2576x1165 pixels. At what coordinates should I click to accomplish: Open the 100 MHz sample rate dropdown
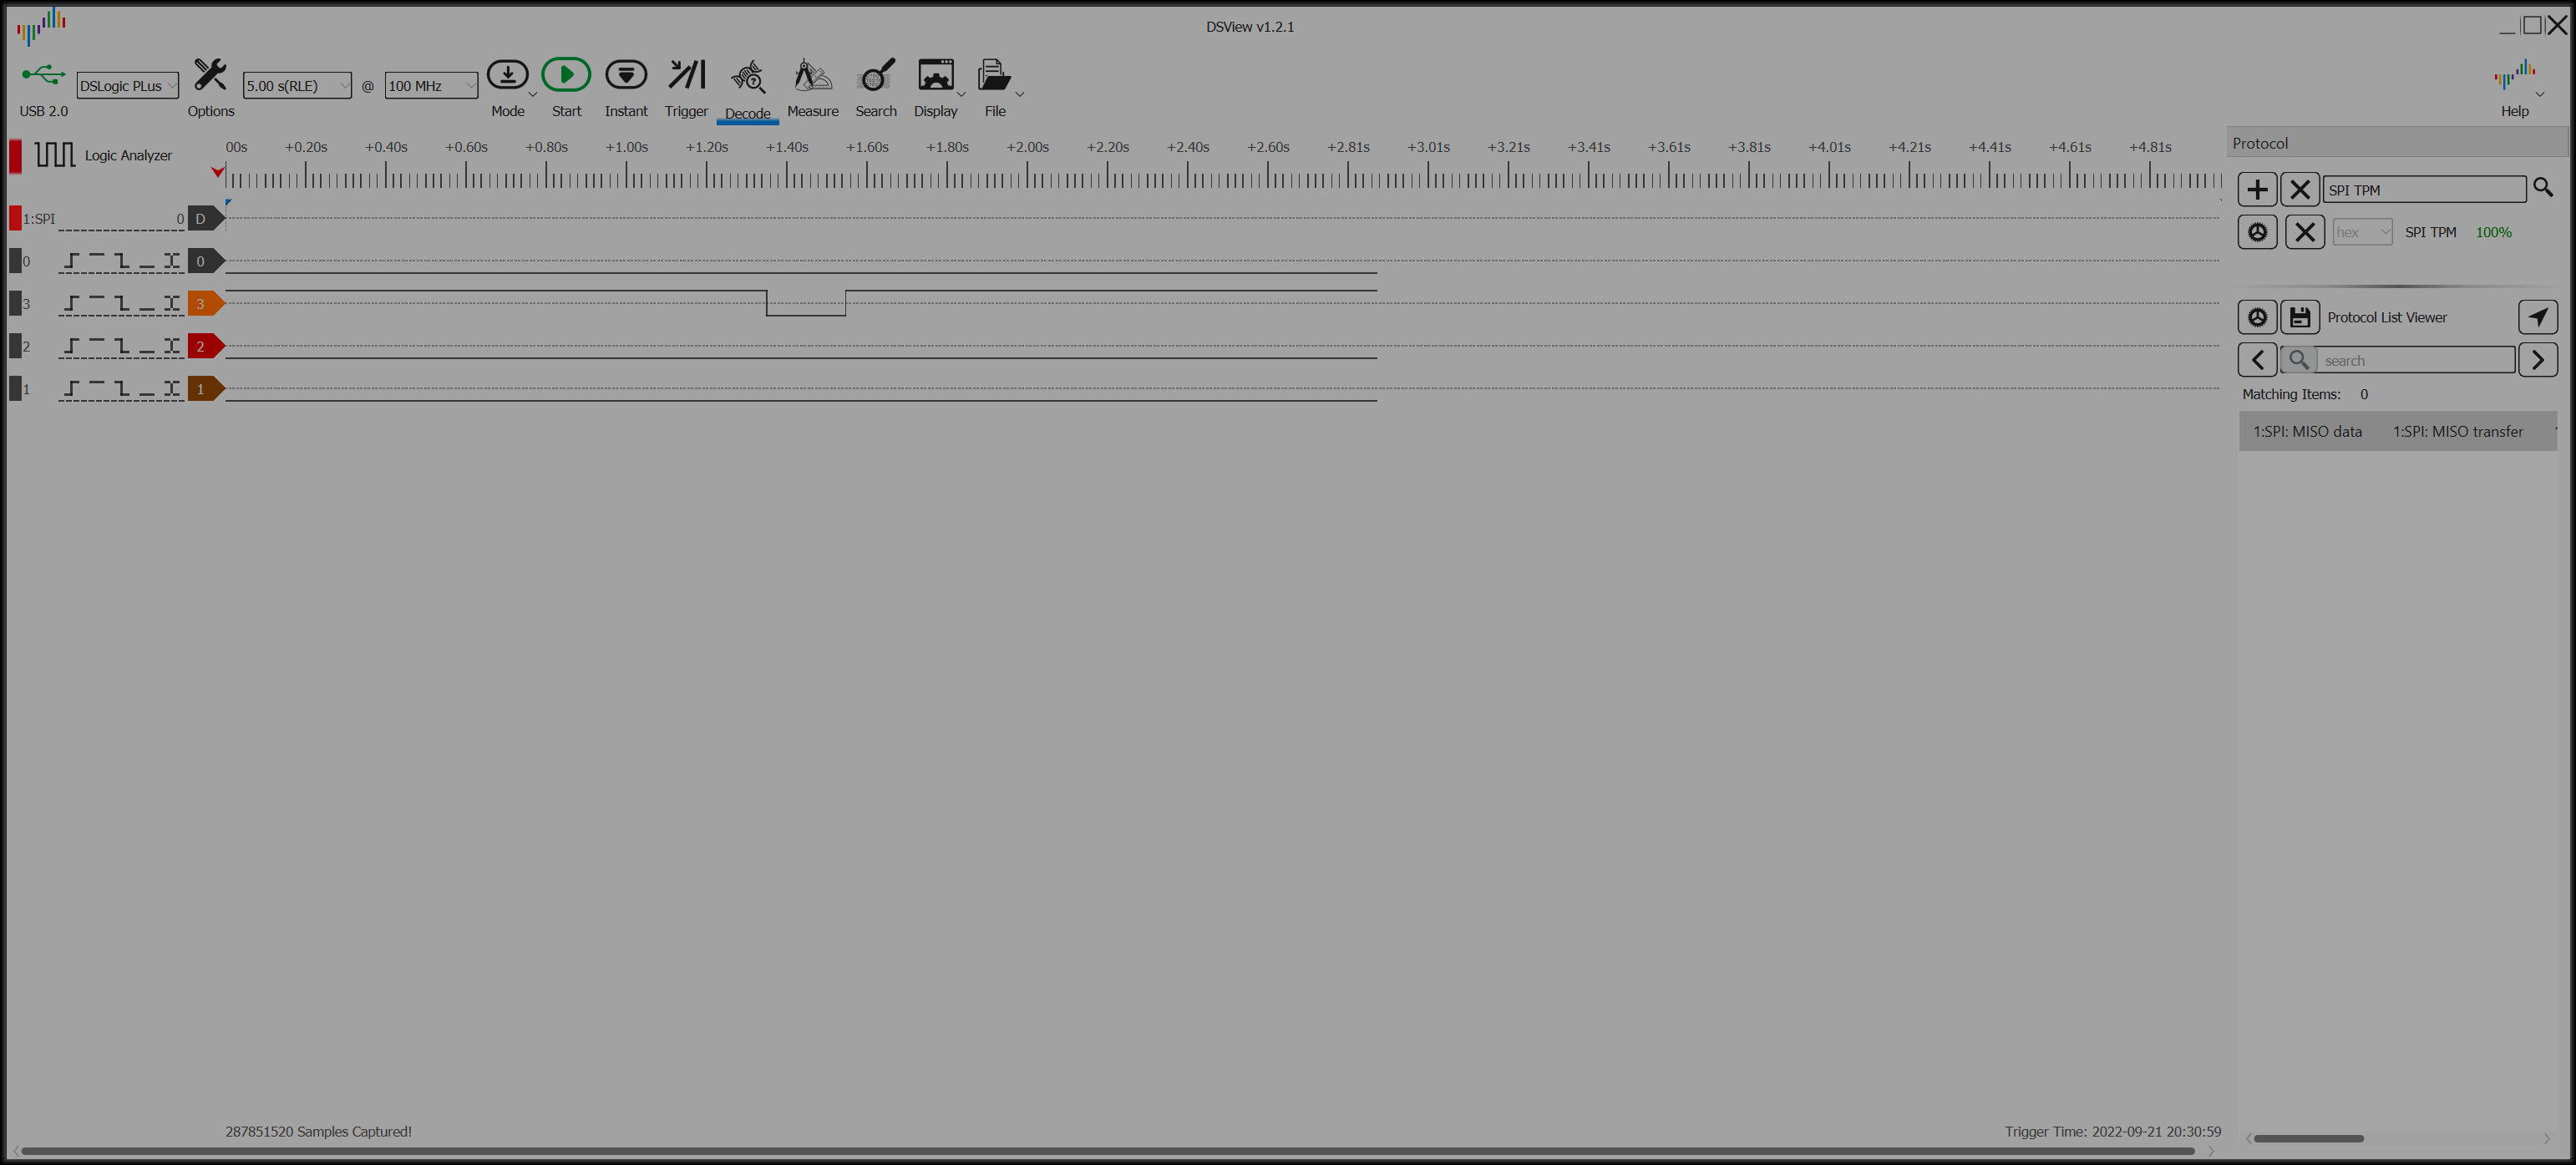(431, 86)
